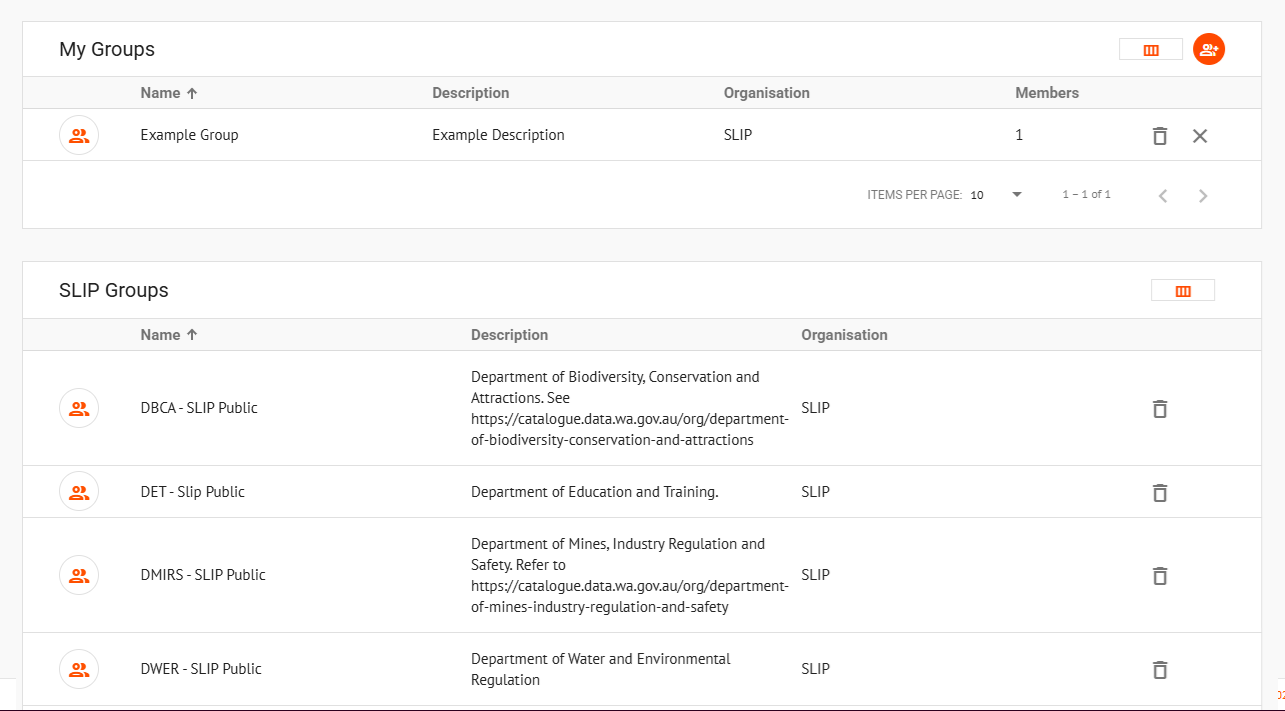
Task: Click Department of Water description text
Action: (601, 669)
